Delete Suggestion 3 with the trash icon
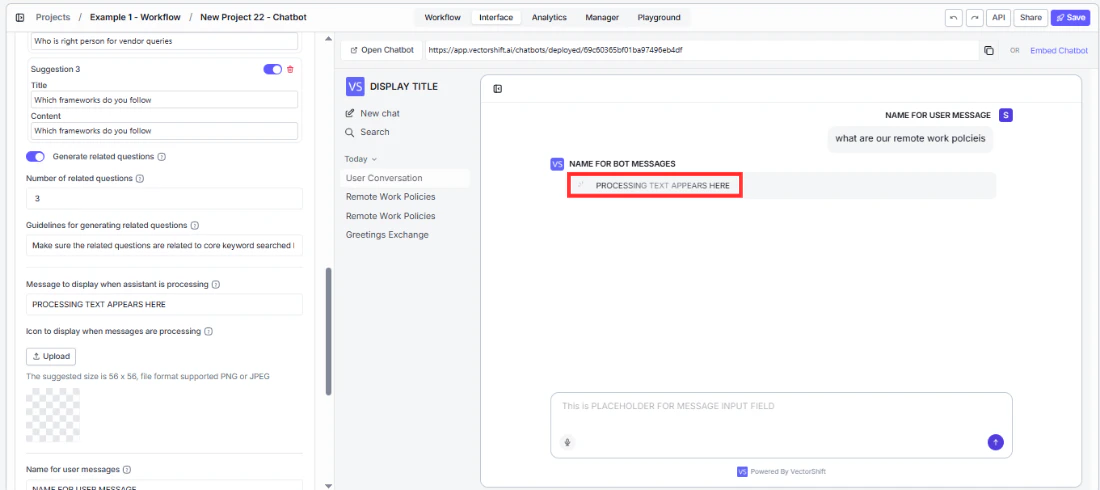The height and width of the screenshot is (490, 1100). 290,69
